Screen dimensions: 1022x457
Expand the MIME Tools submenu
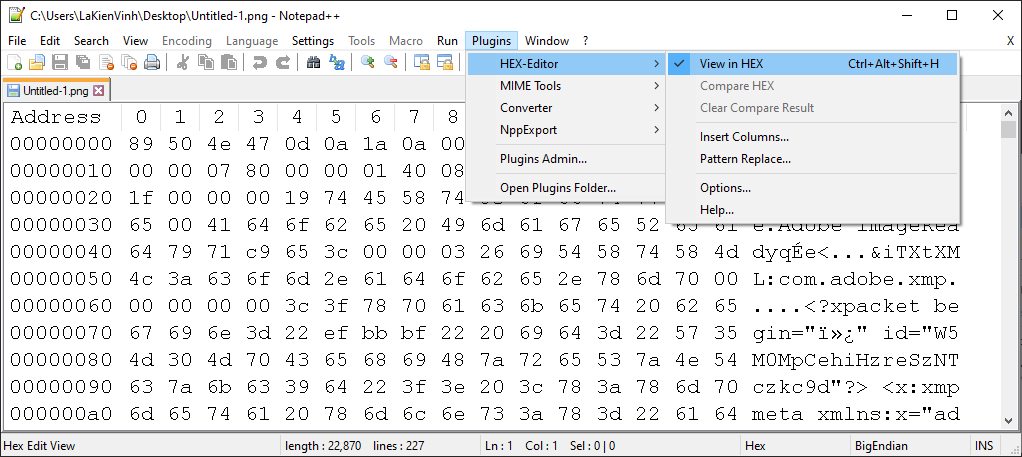click(x=566, y=86)
